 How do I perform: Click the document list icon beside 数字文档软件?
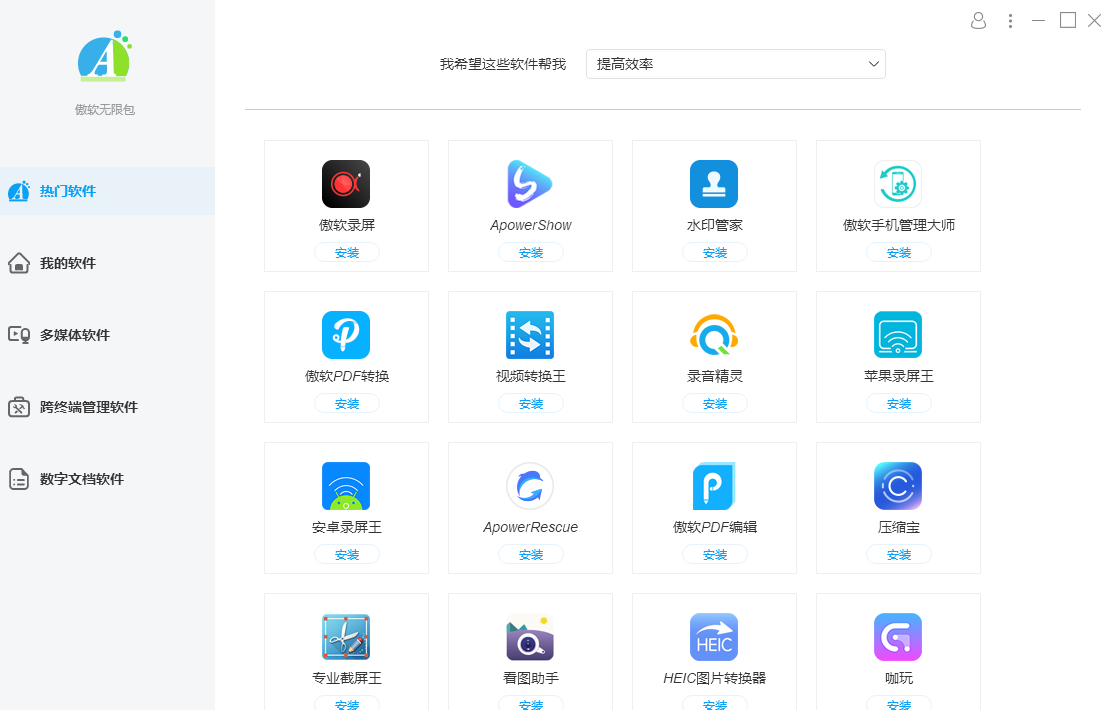tap(19, 479)
